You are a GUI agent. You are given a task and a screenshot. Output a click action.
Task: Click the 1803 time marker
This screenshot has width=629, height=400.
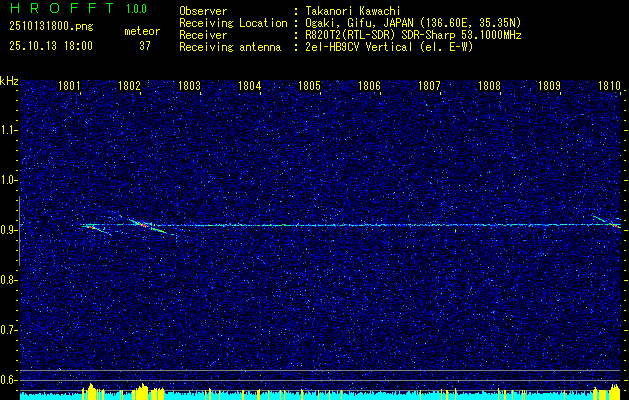pyautogui.click(x=189, y=86)
